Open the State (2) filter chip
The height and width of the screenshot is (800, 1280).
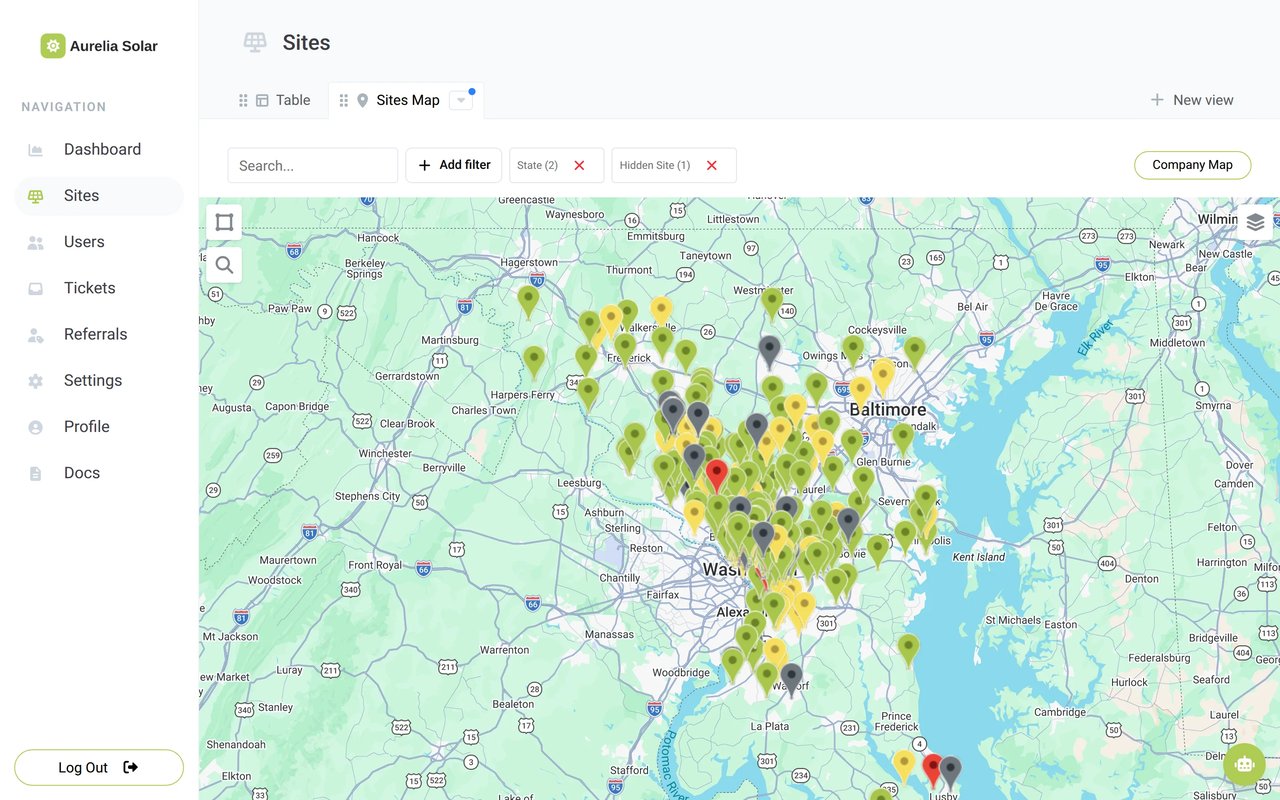point(537,165)
